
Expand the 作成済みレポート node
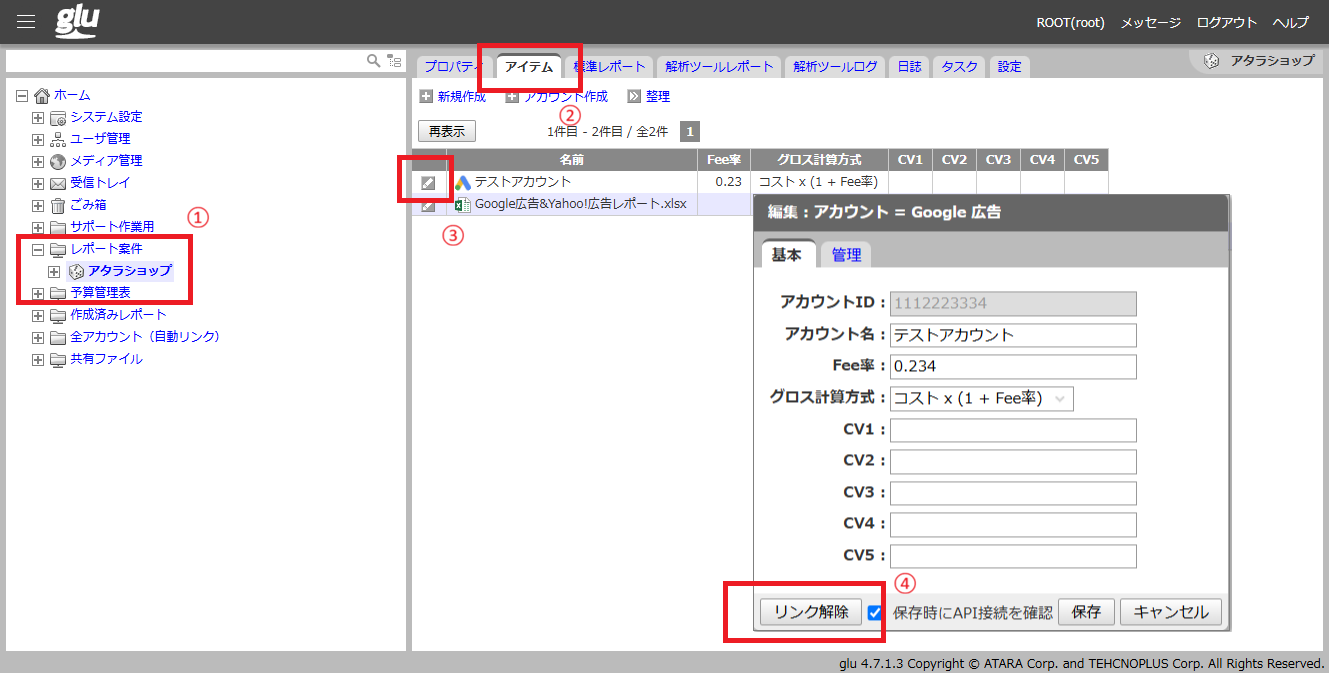click(x=38, y=316)
